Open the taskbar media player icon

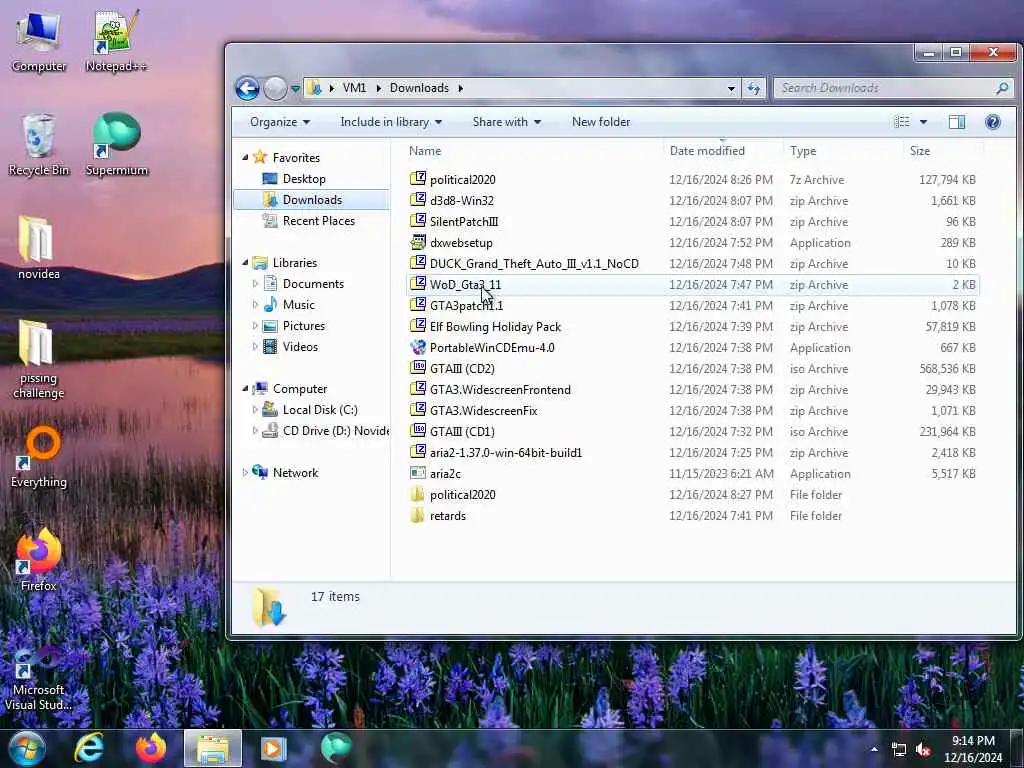point(274,748)
